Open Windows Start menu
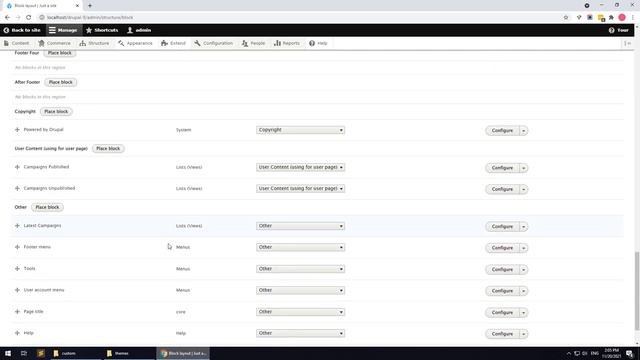This screenshot has height=360, width=640. pos(8,353)
